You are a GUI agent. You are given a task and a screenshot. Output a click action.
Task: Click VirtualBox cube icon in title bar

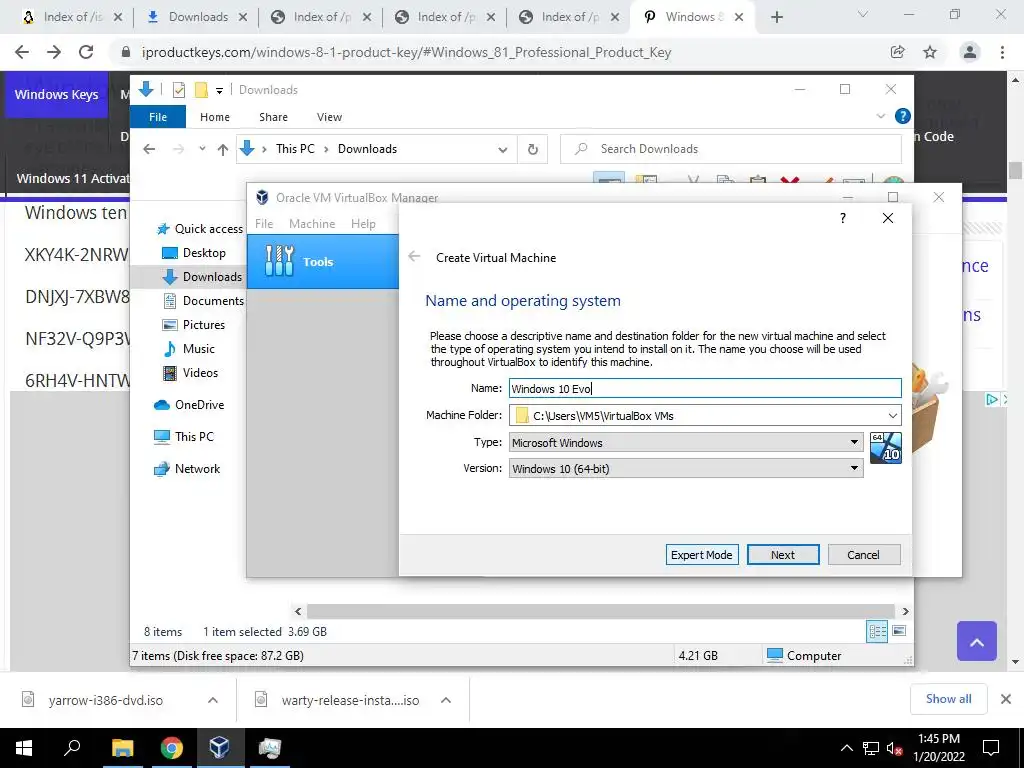262,197
